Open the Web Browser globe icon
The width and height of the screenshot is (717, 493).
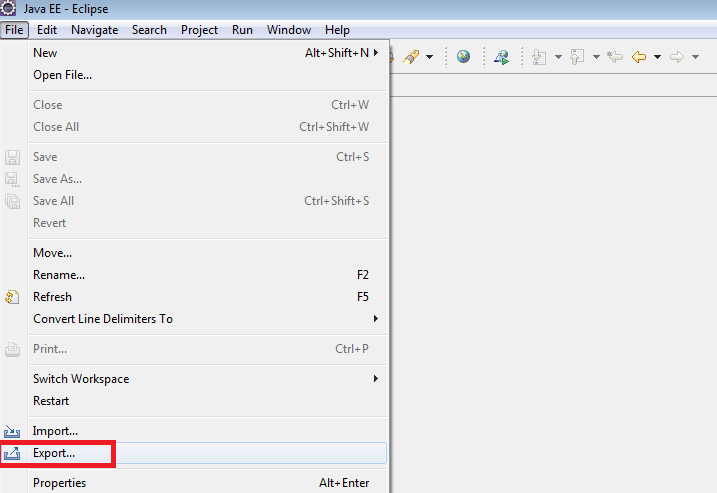pos(463,56)
